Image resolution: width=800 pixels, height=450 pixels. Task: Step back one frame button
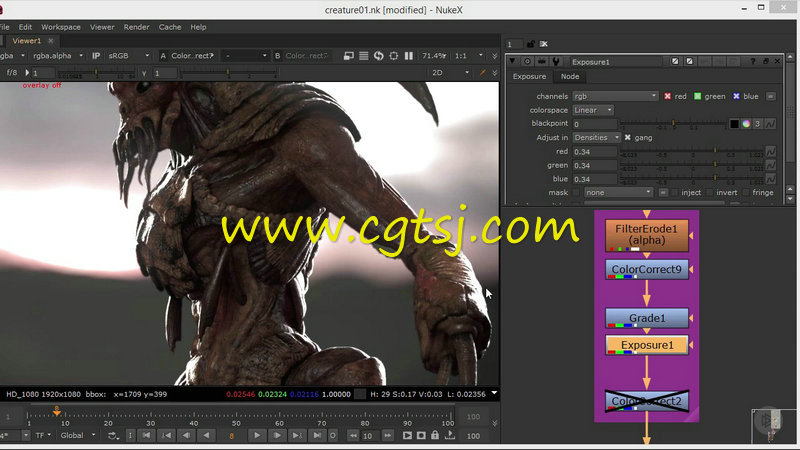[x=187, y=436]
